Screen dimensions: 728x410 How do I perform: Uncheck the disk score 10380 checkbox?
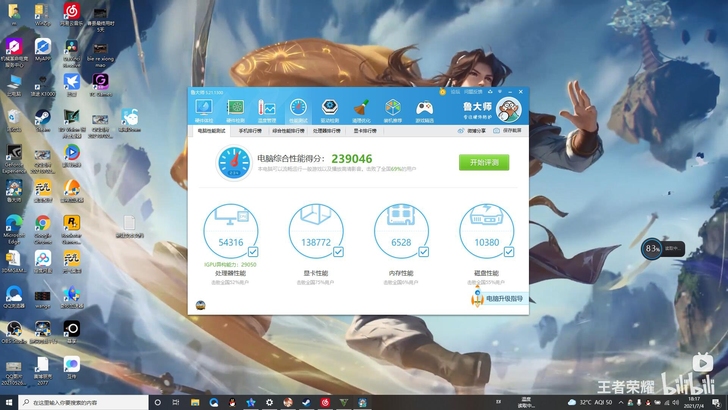point(509,252)
